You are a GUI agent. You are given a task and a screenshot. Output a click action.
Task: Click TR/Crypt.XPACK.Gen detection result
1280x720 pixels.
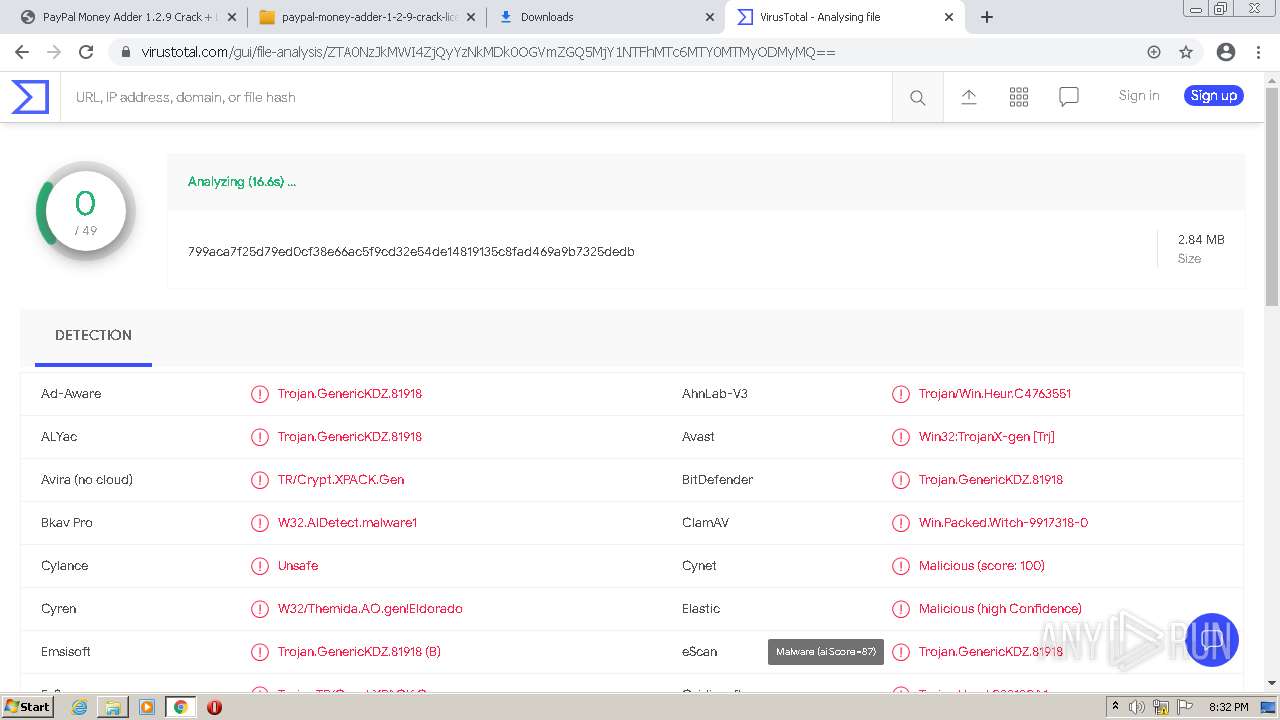[x=341, y=479]
